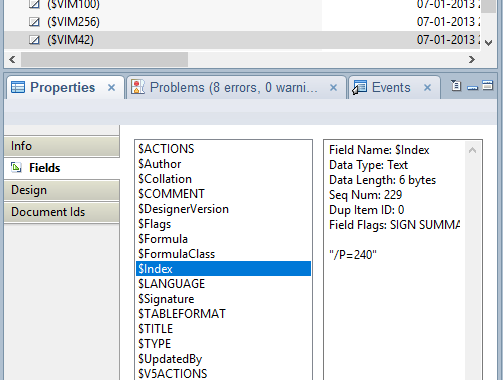The image size is (503, 380).
Task: Select the ($VIM256) view row
Action: click(242, 22)
